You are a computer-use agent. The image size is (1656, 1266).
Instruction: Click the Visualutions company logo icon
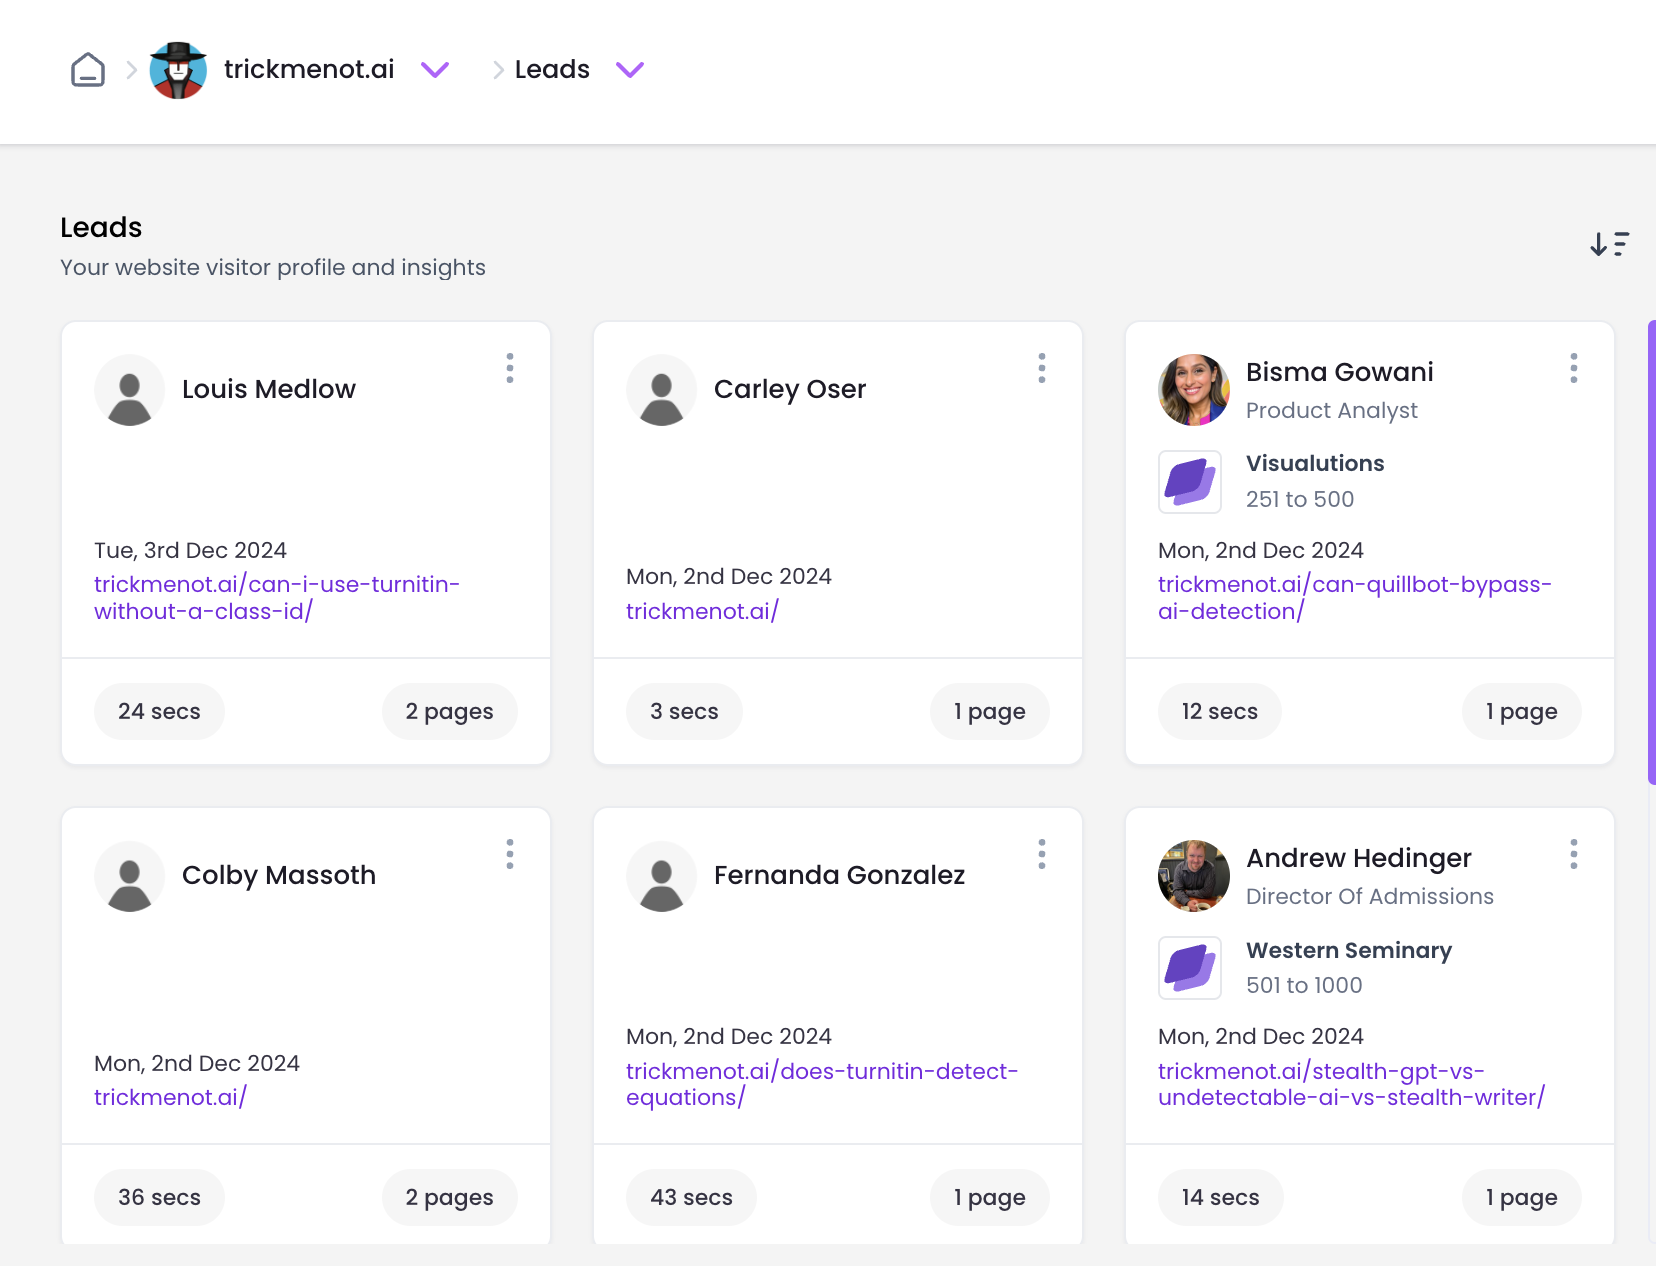[1189, 482]
